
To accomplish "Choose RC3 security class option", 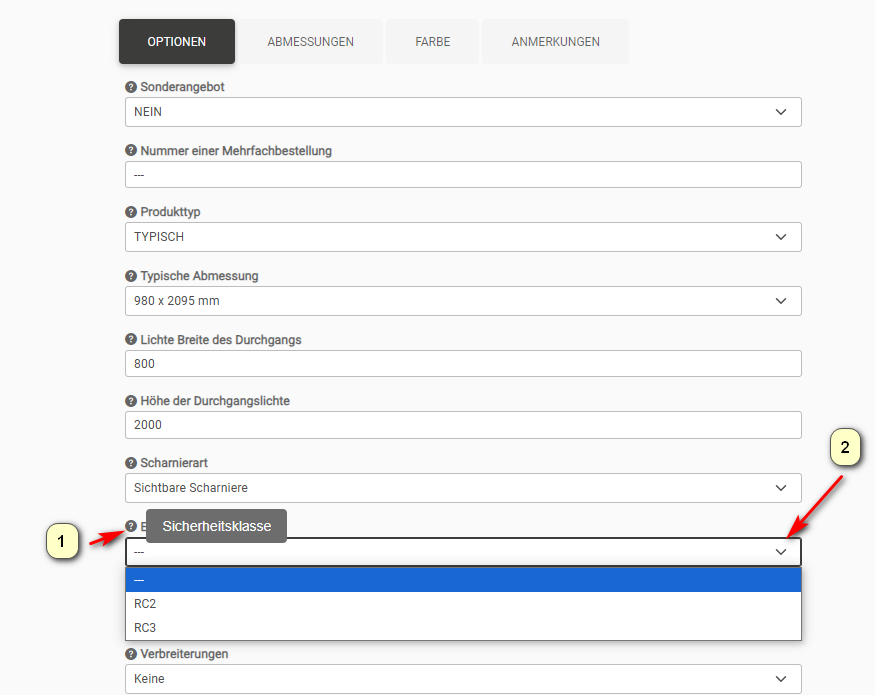I will [x=463, y=628].
